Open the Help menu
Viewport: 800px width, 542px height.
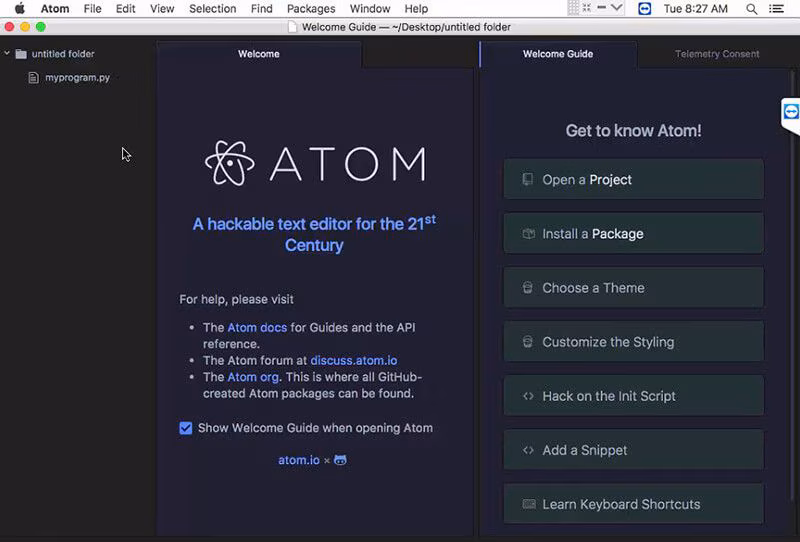coord(416,9)
